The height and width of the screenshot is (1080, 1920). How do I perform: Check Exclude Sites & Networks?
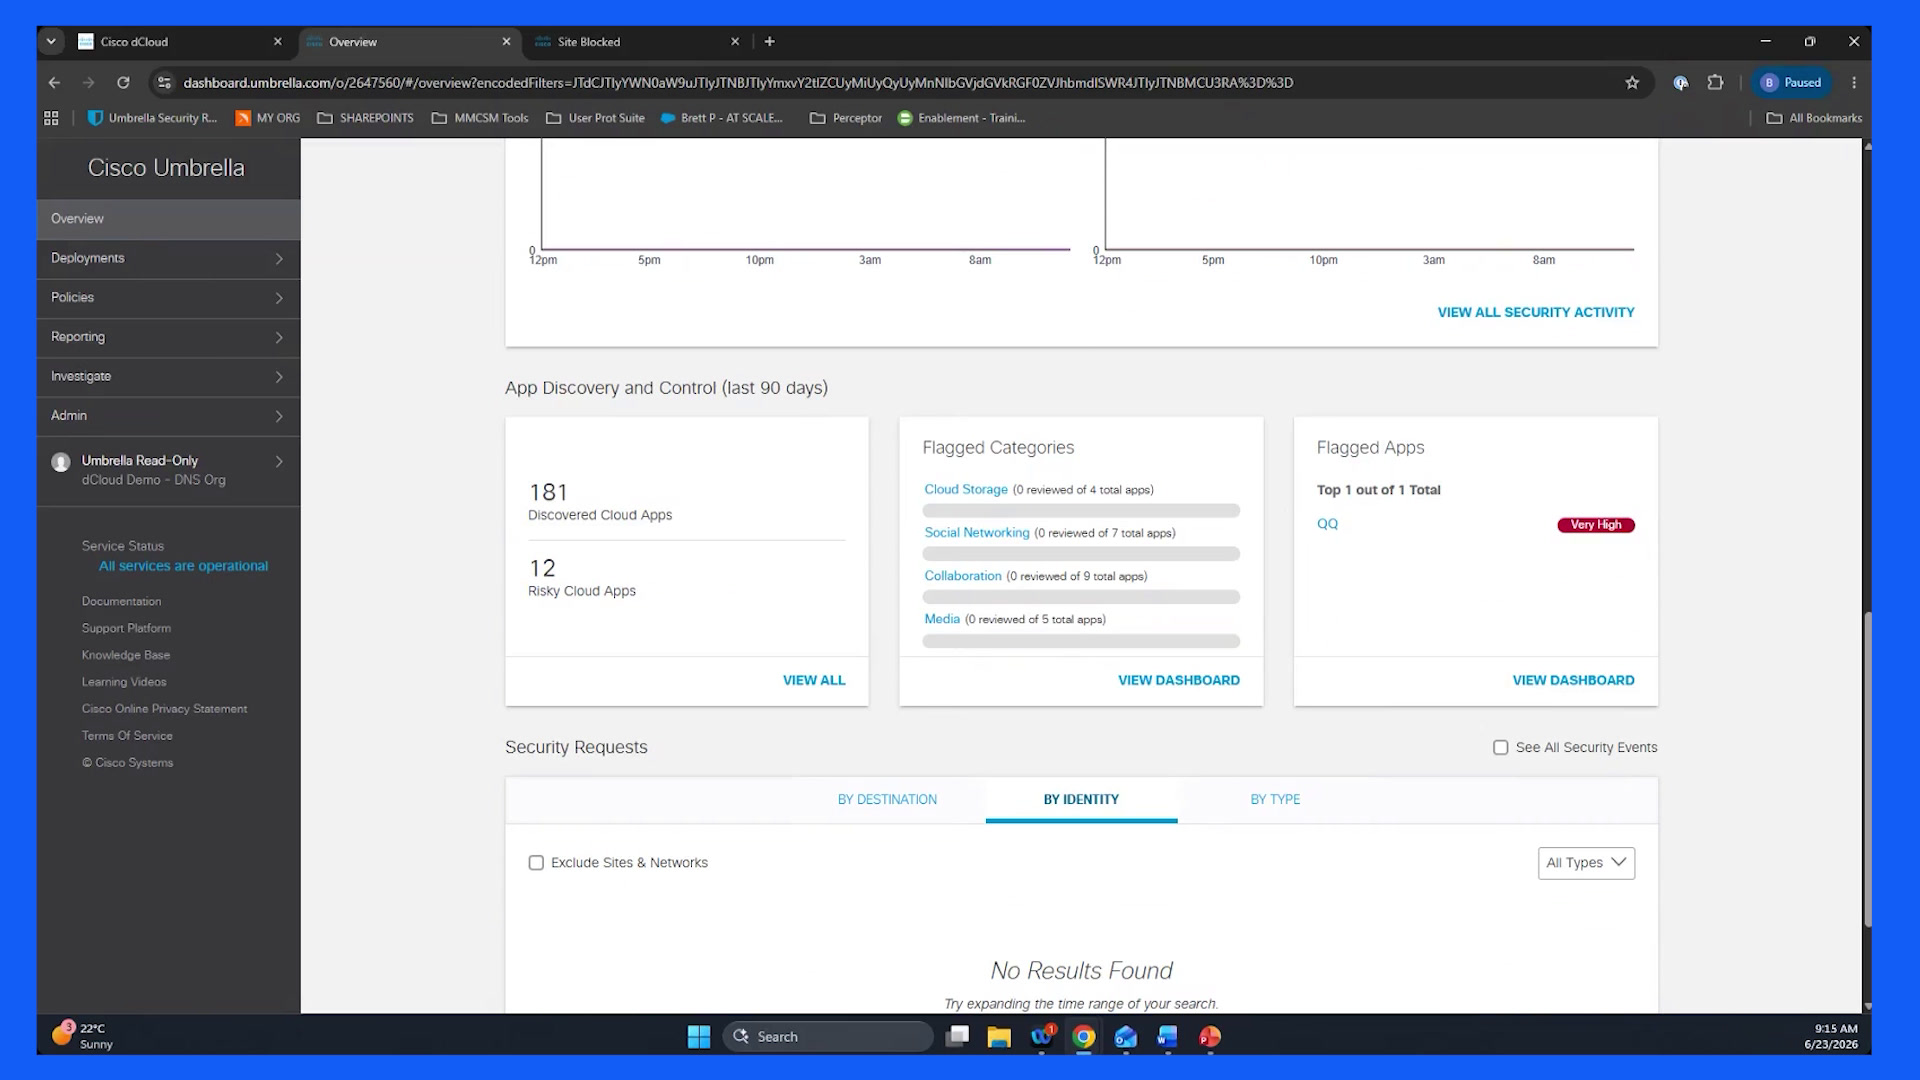pos(536,863)
